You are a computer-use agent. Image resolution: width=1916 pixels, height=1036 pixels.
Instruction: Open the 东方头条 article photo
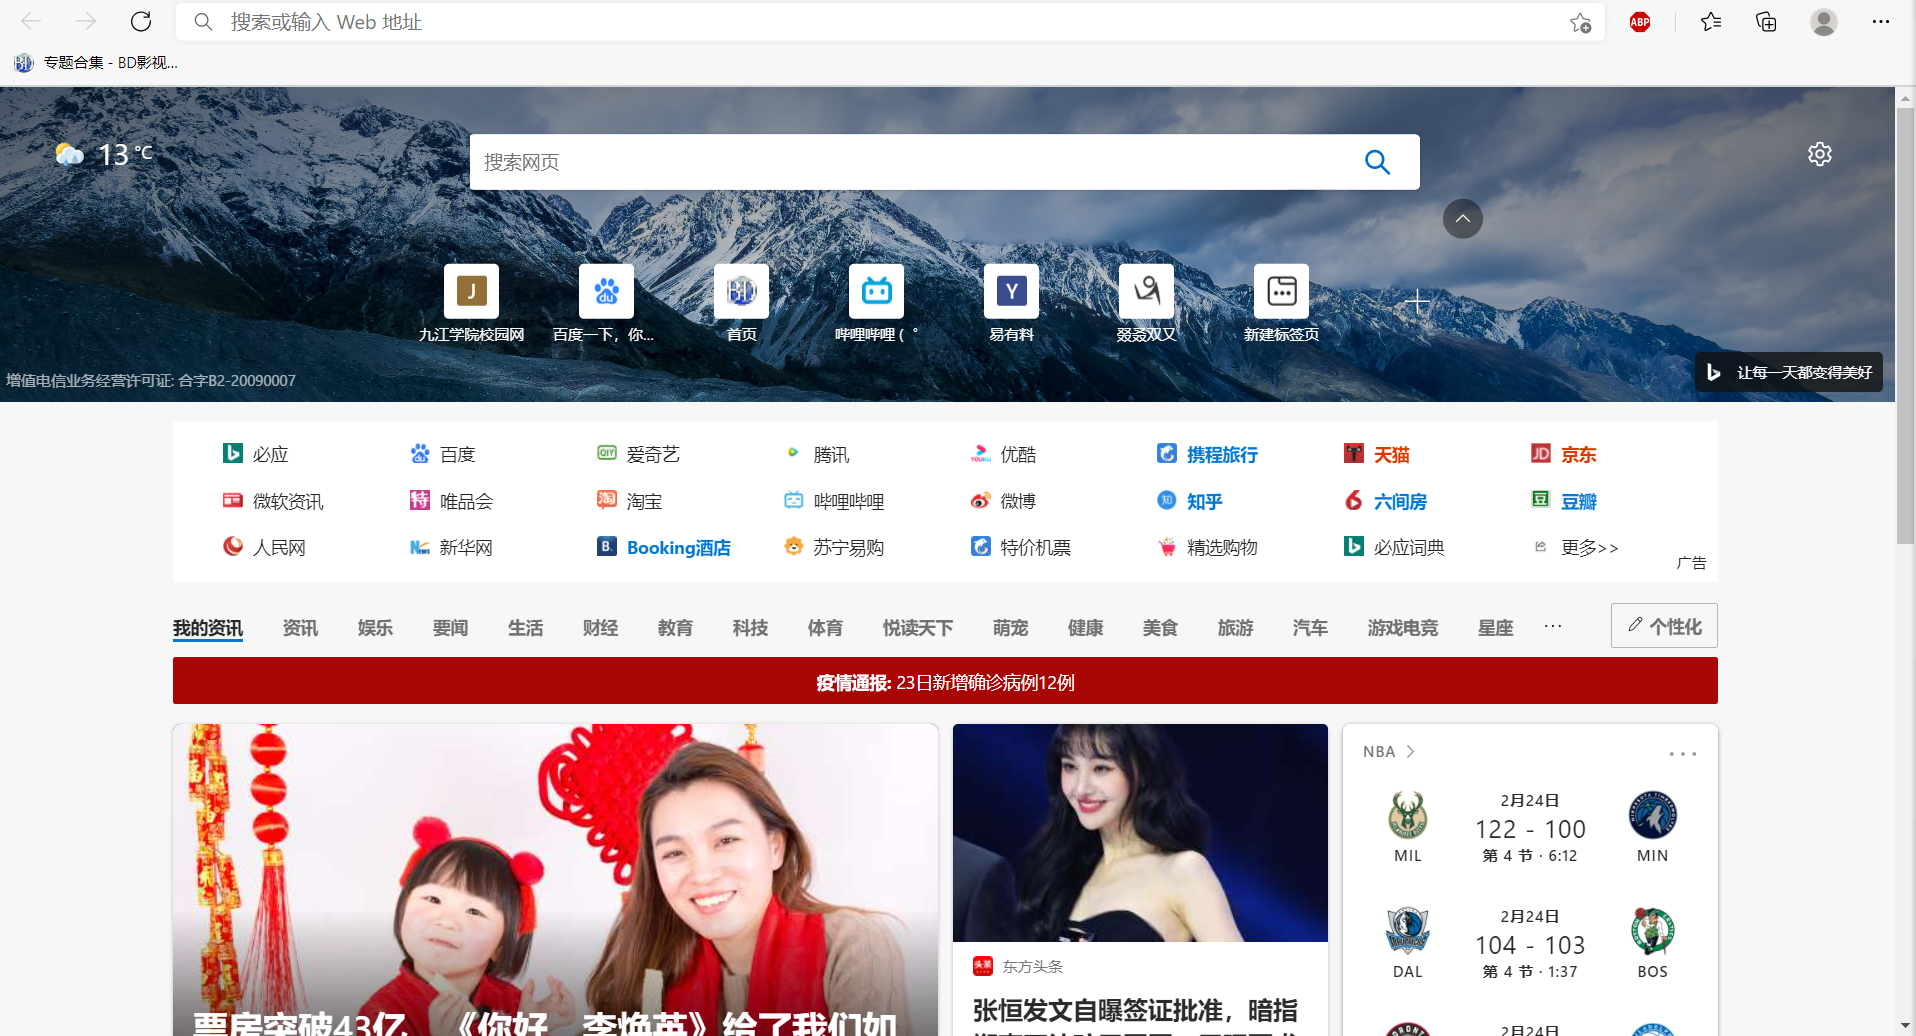[x=1140, y=832]
